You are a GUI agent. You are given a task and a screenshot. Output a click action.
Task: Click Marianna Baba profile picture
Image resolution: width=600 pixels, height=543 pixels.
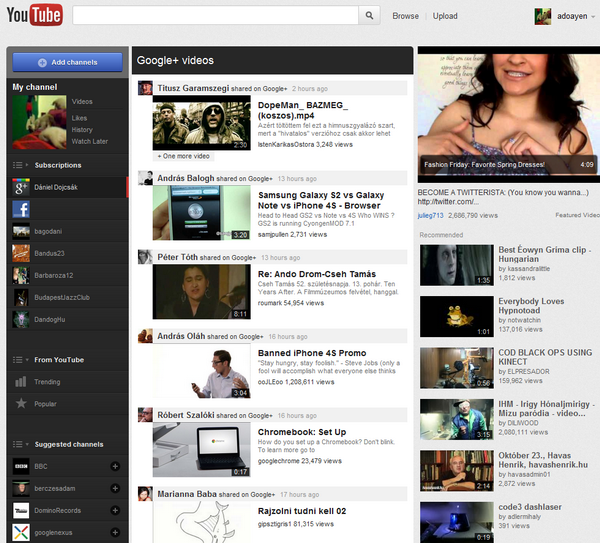coord(145,494)
